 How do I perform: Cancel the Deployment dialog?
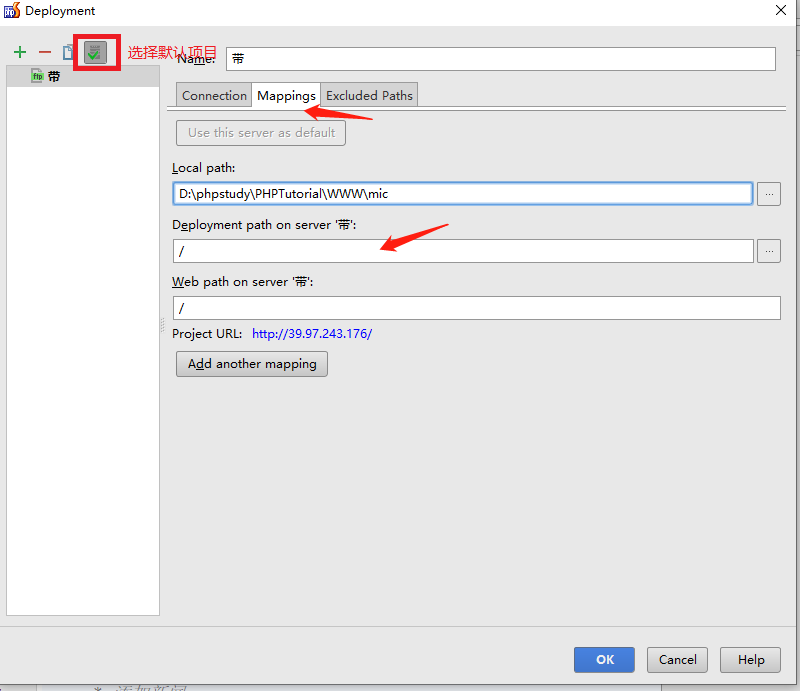(x=678, y=660)
